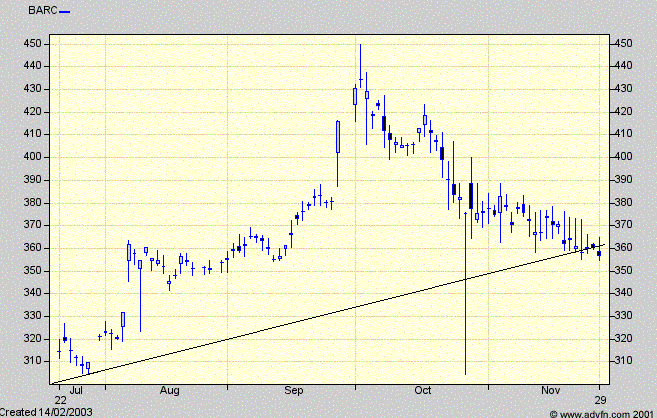The width and height of the screenshot is (657, 418).
Task: Click the top of the highest wick near 450
Action: (360, 45)
